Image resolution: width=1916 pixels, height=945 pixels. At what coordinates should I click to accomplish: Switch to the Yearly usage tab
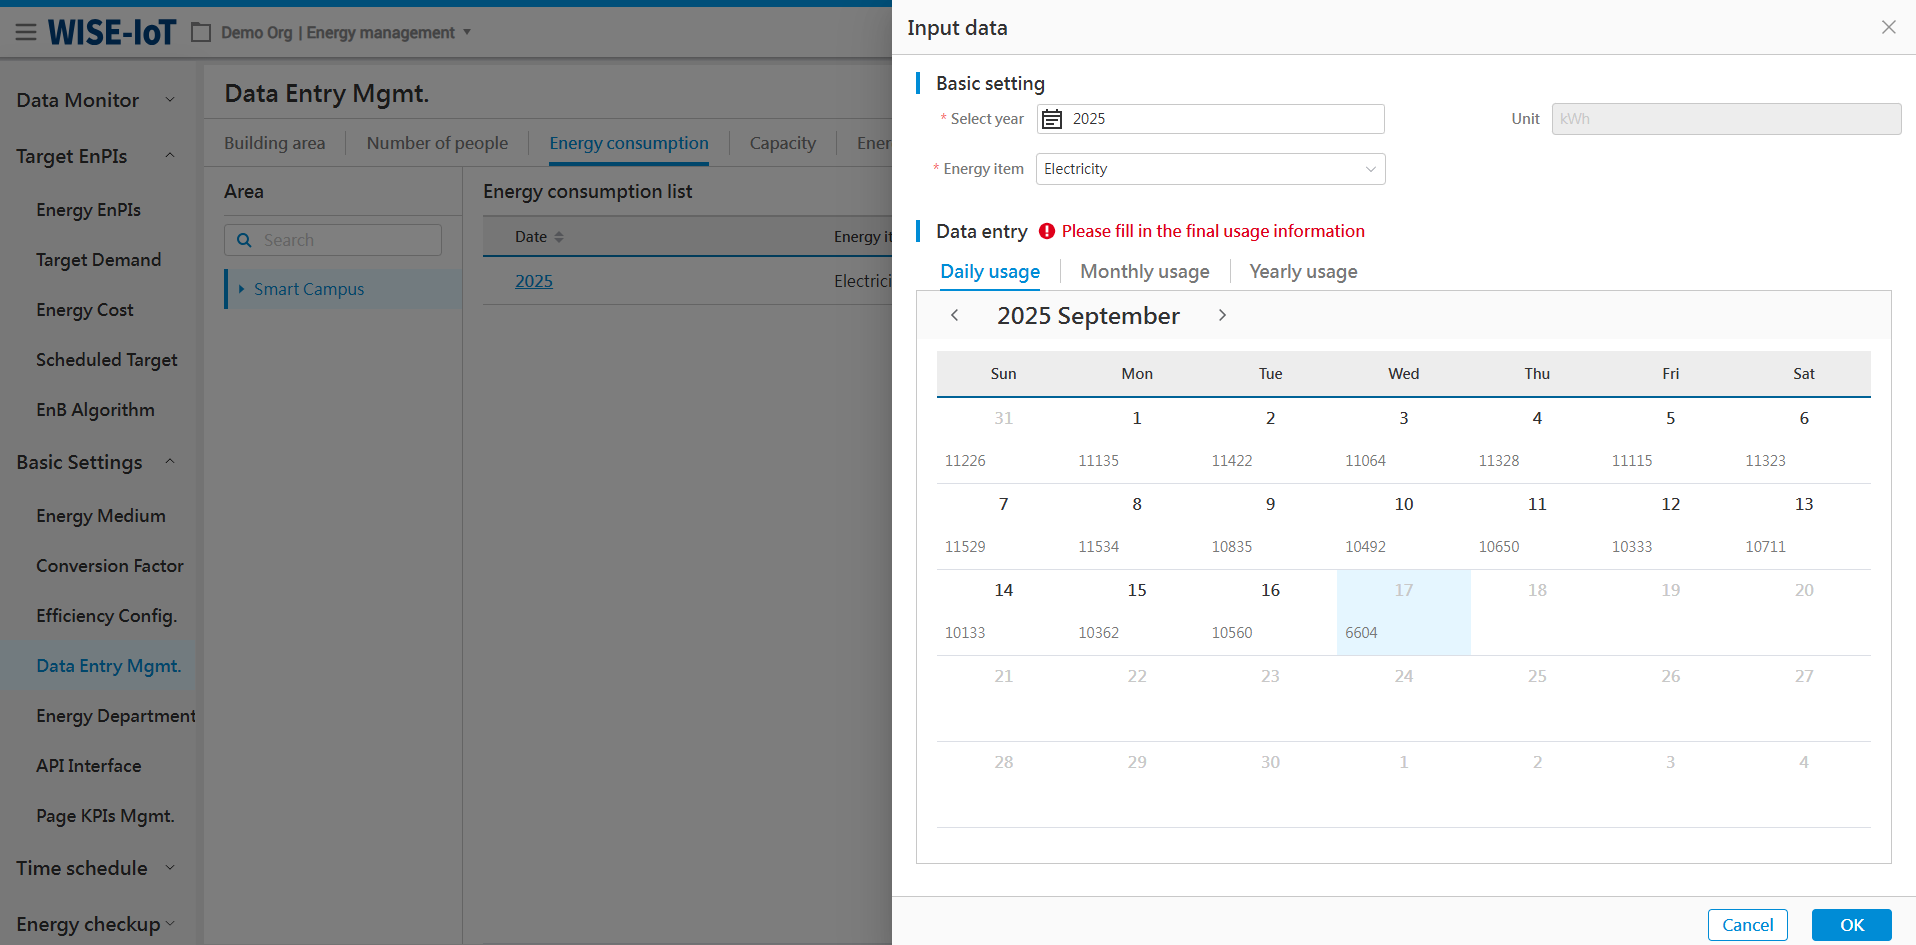click(x=1302, y=272)
